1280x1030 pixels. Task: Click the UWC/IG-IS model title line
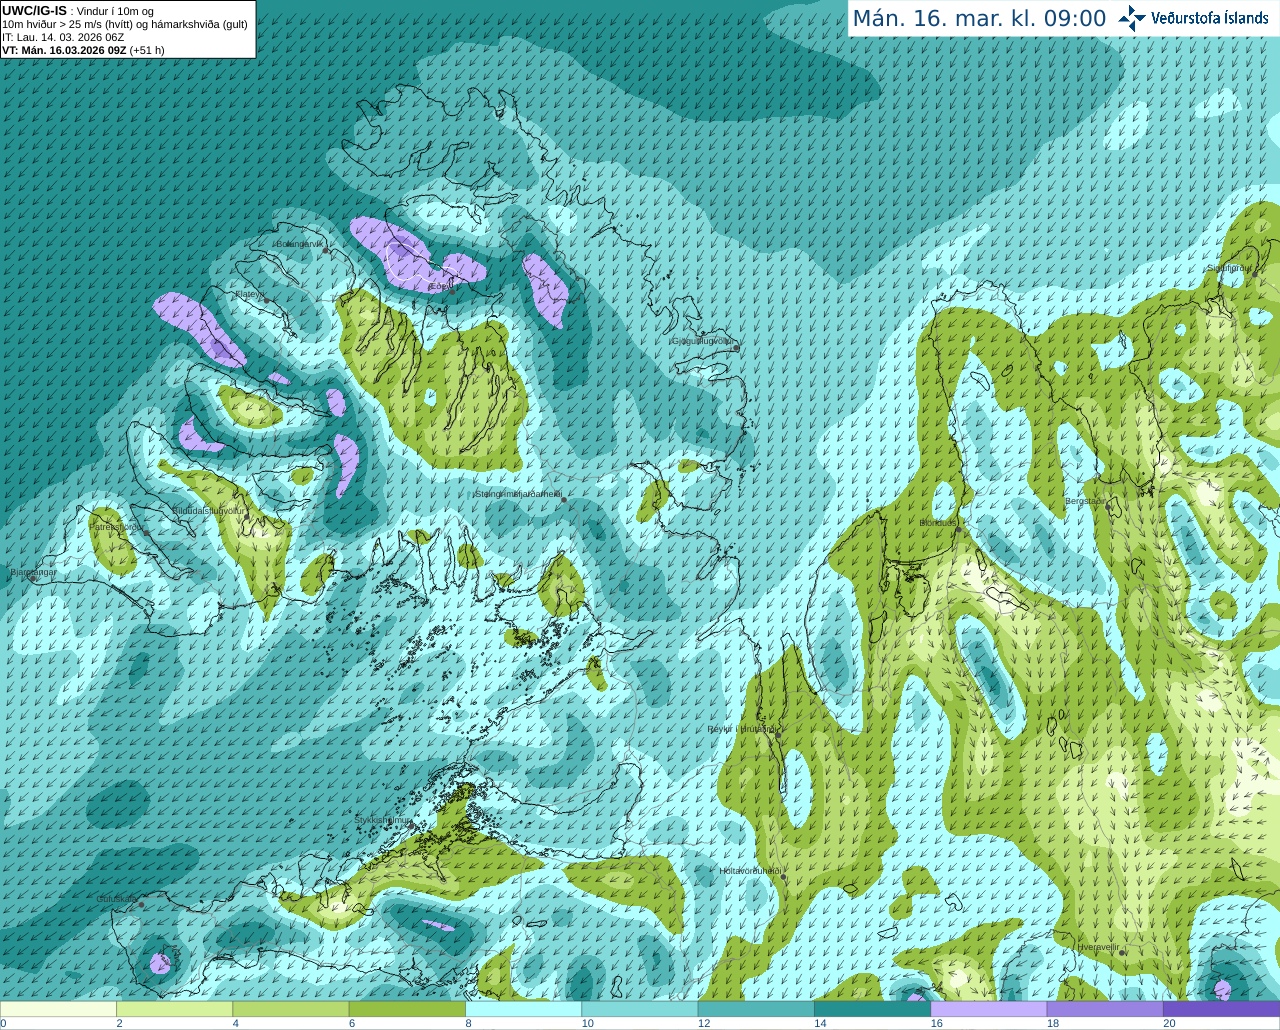pyautogui.click(x=77, y=11)
